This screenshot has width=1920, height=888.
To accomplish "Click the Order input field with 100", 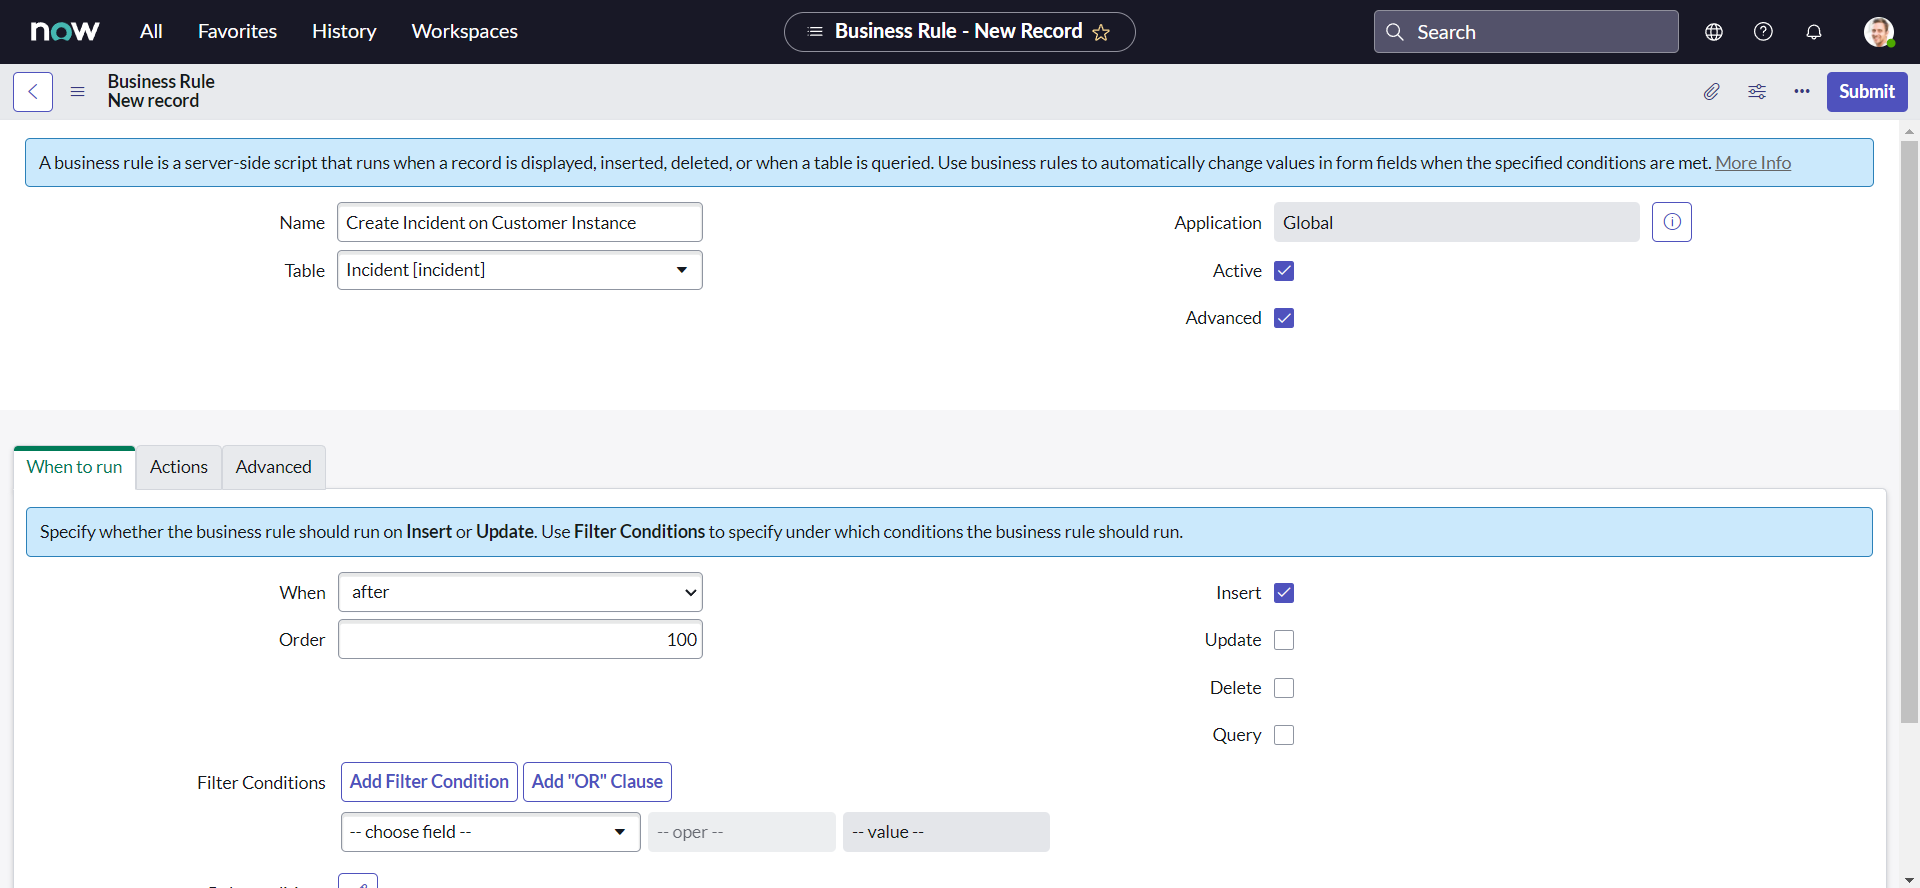I will (520, 639).
